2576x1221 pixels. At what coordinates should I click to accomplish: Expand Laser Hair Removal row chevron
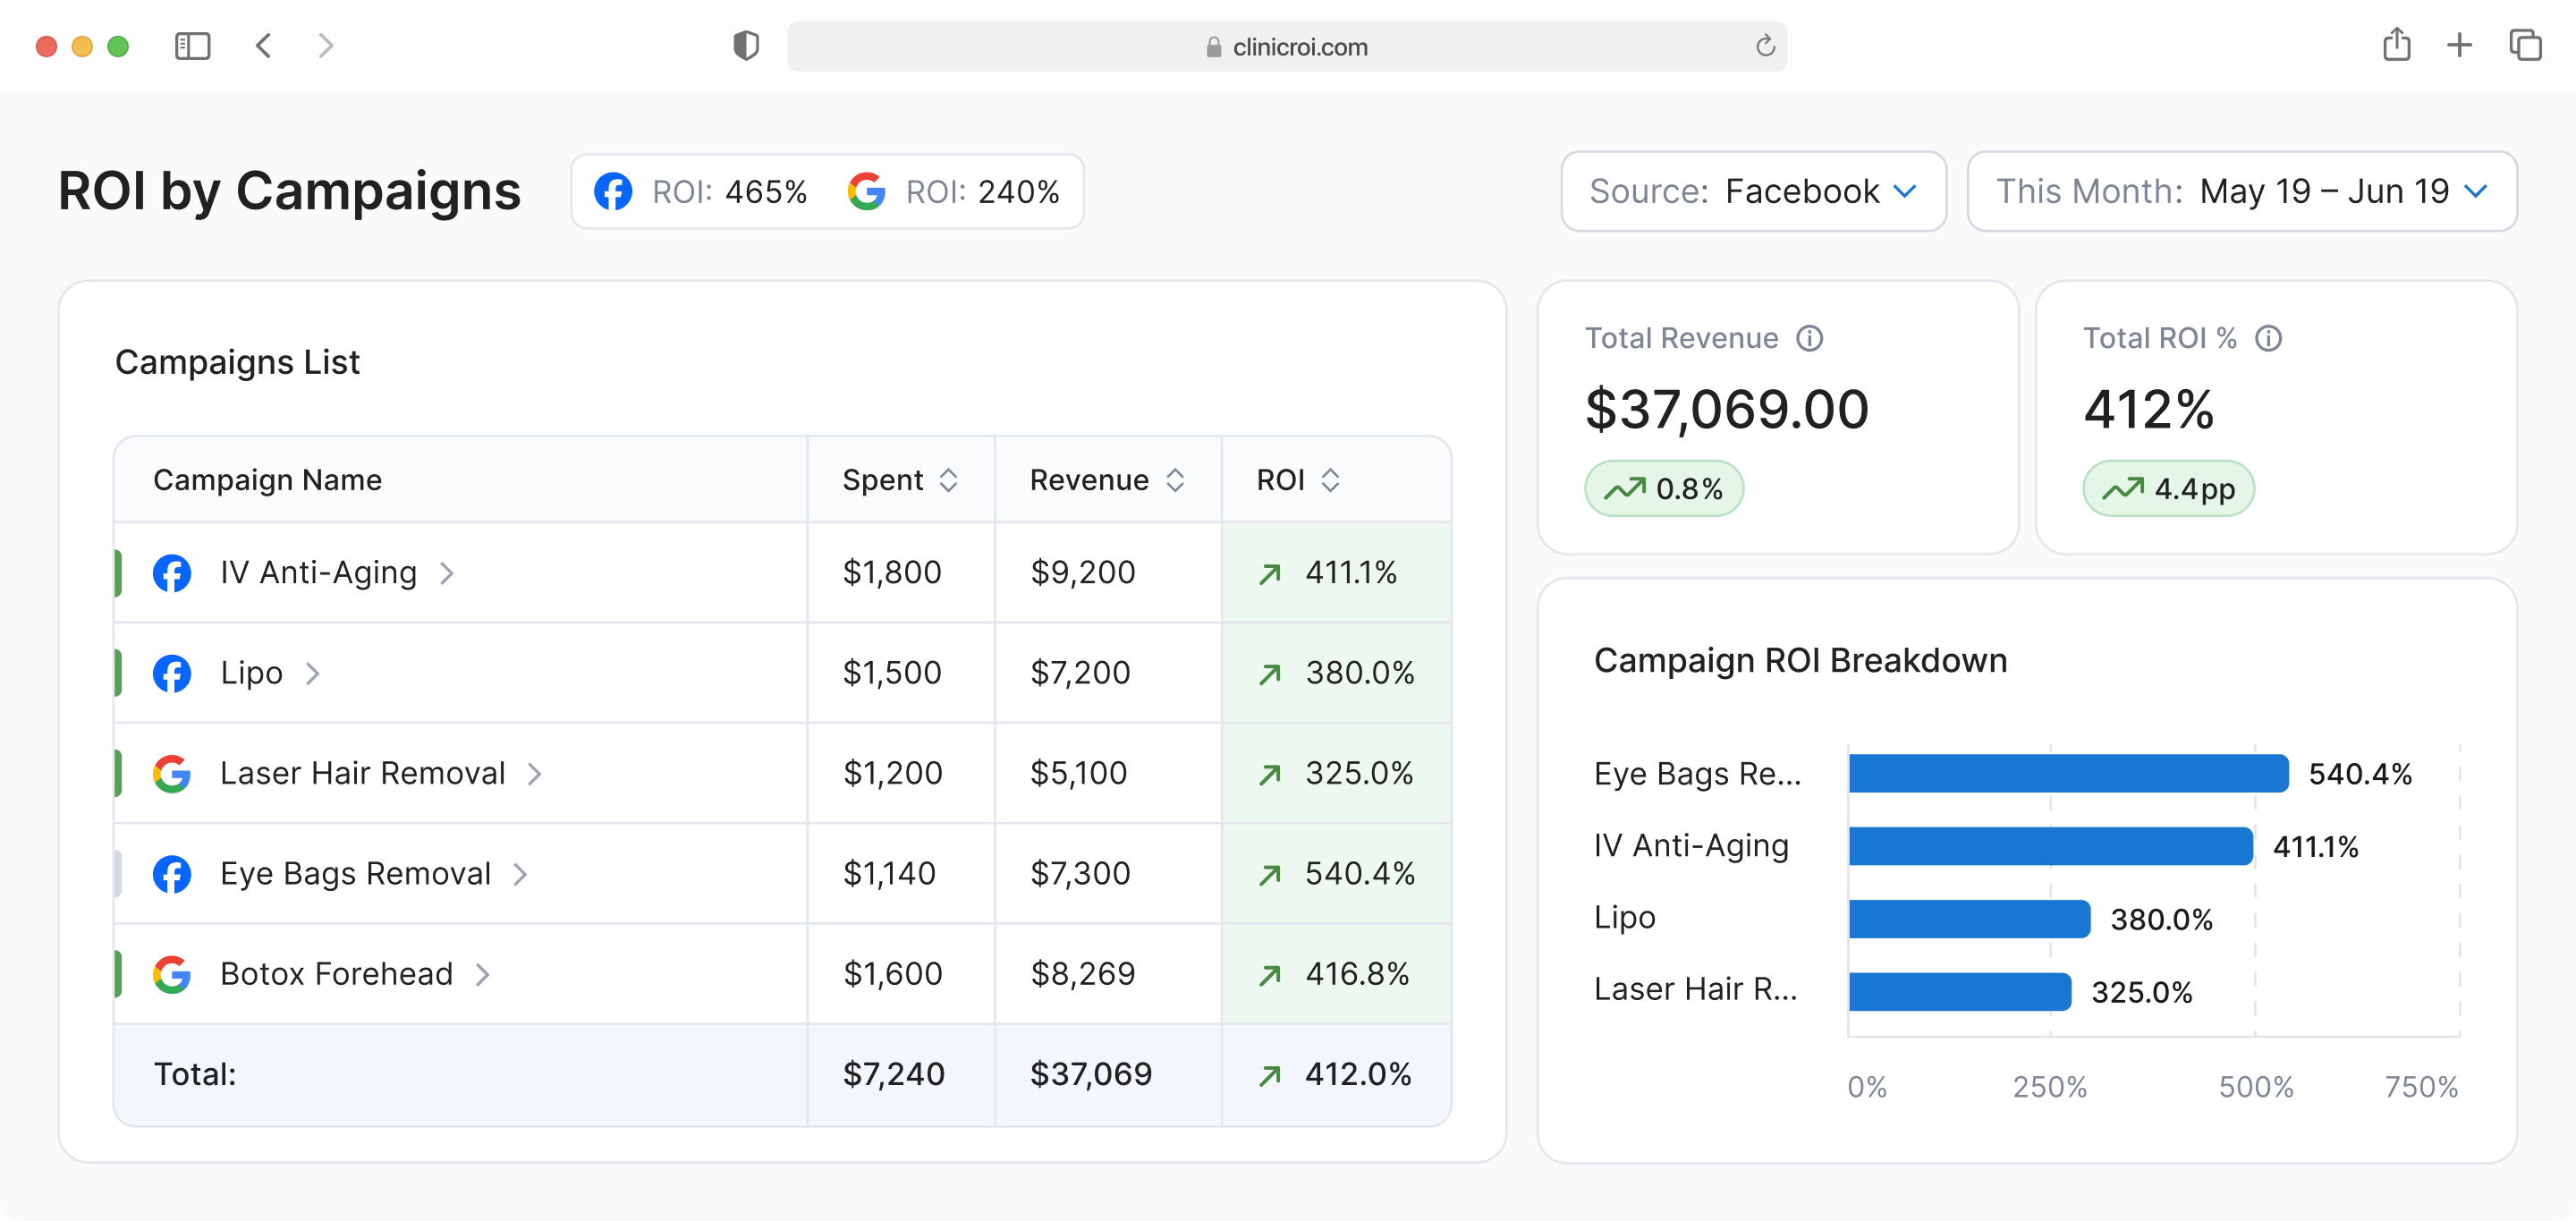click(534, 773)
